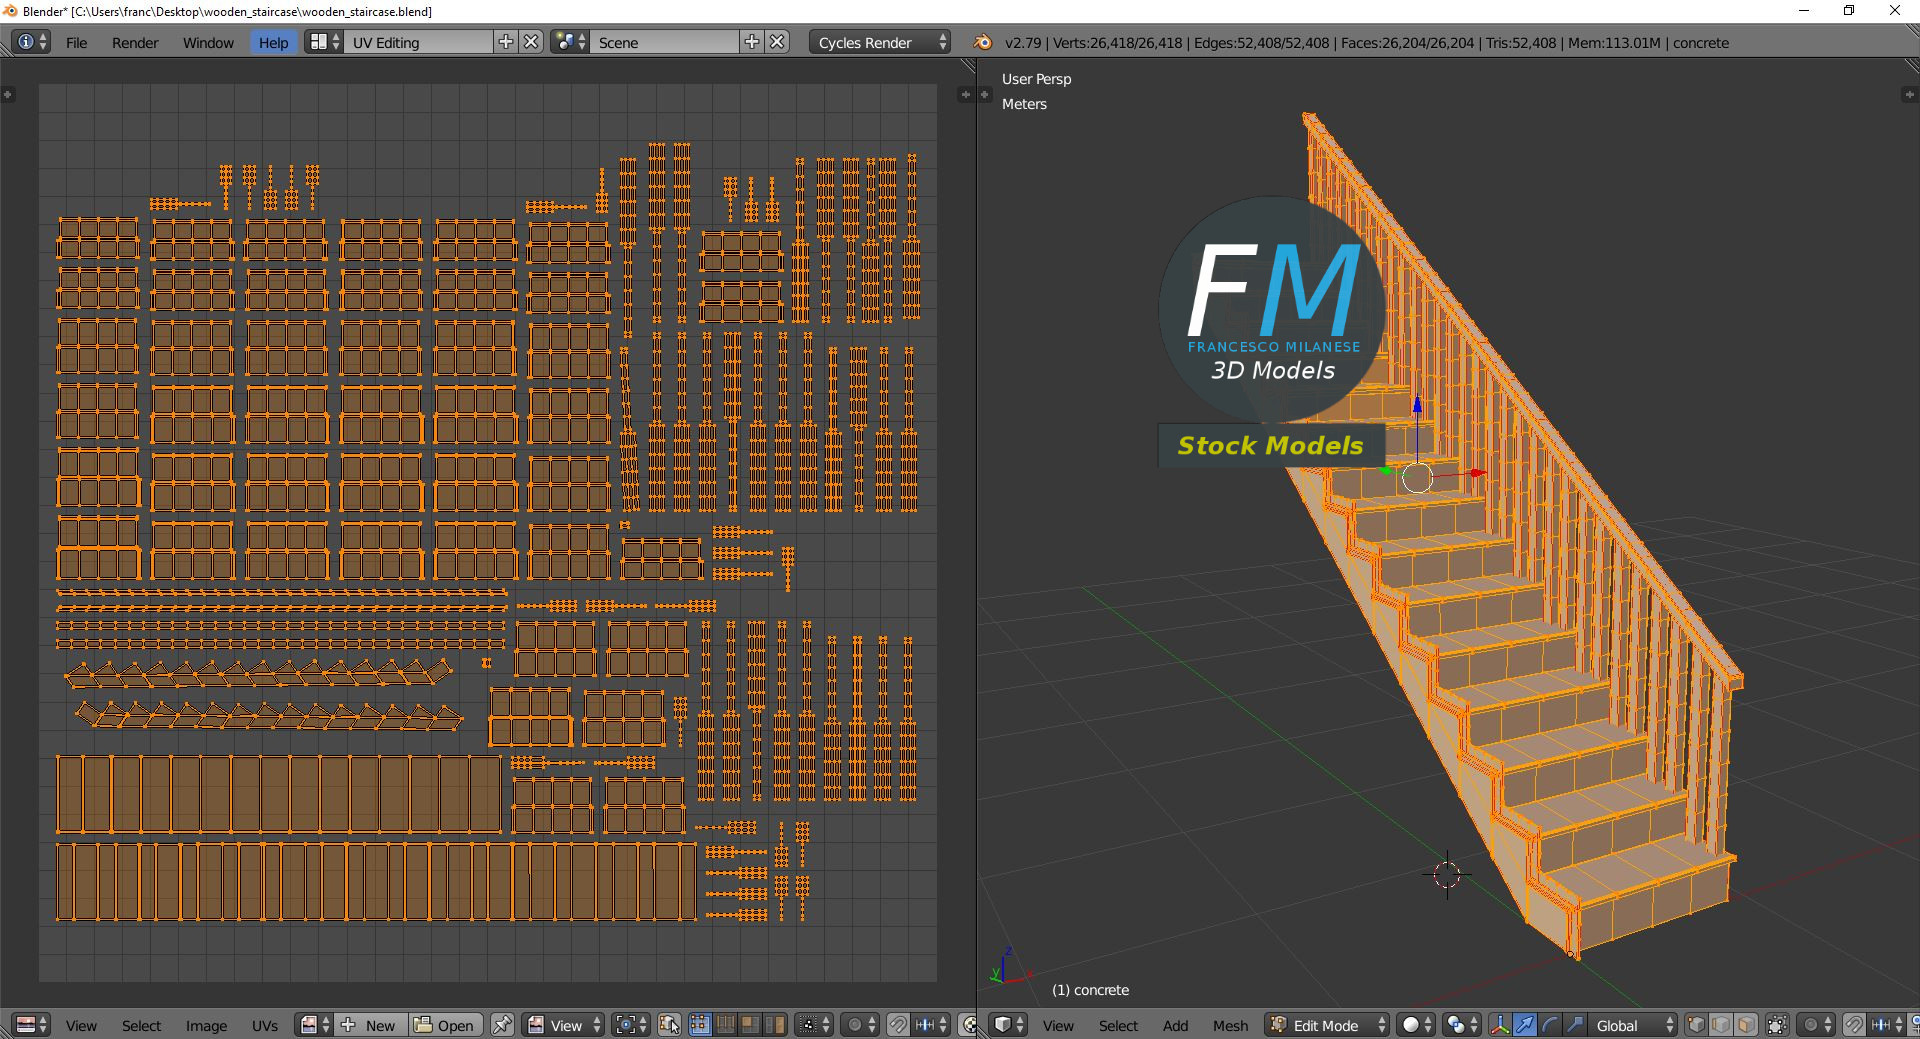1920x1039 pixels.
Task: Enable UV edge select mode
Action: (725, 1025)
